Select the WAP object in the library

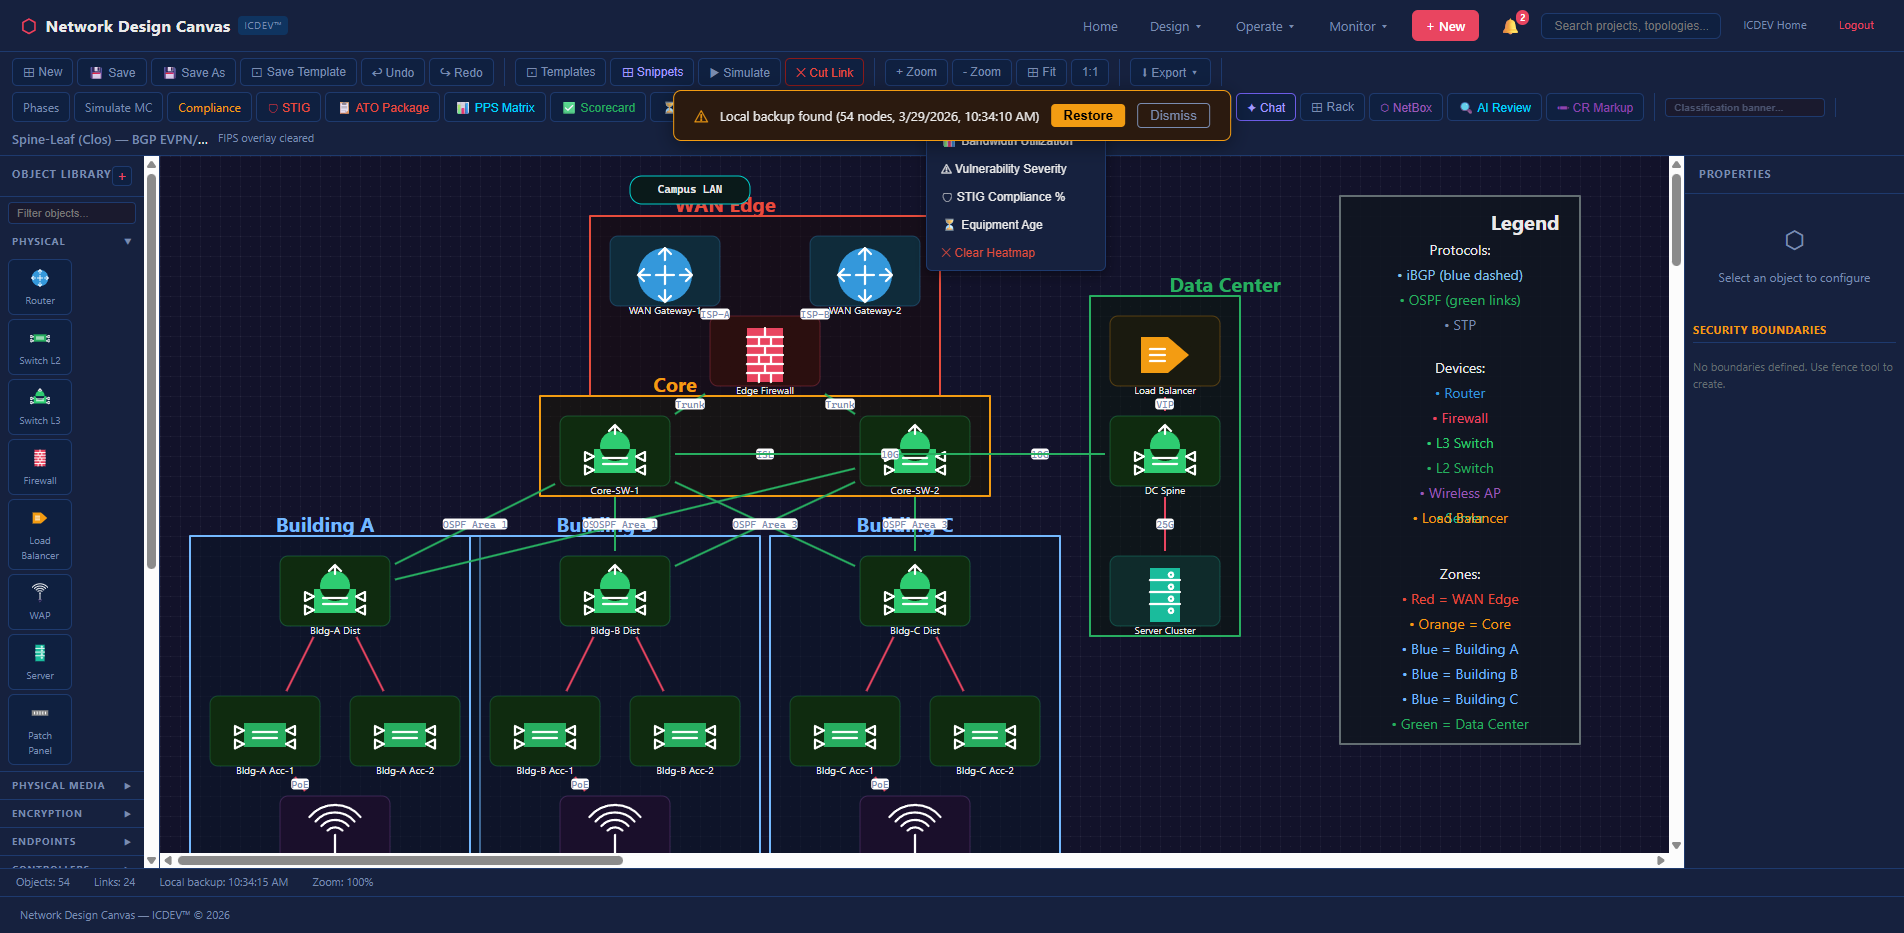(x=40, y=601)
